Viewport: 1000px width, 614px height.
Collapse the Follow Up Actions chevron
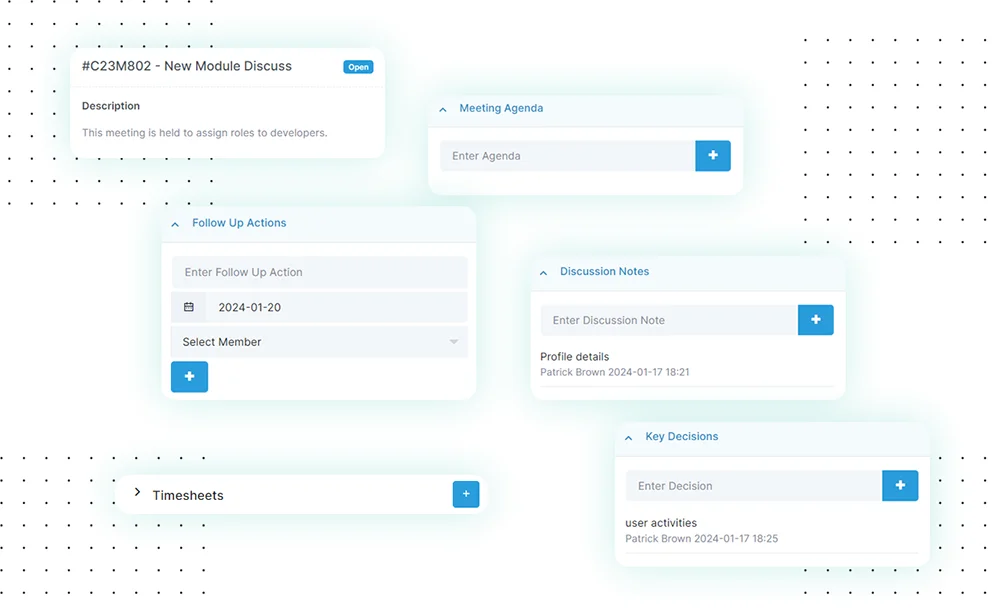[176, 224]
